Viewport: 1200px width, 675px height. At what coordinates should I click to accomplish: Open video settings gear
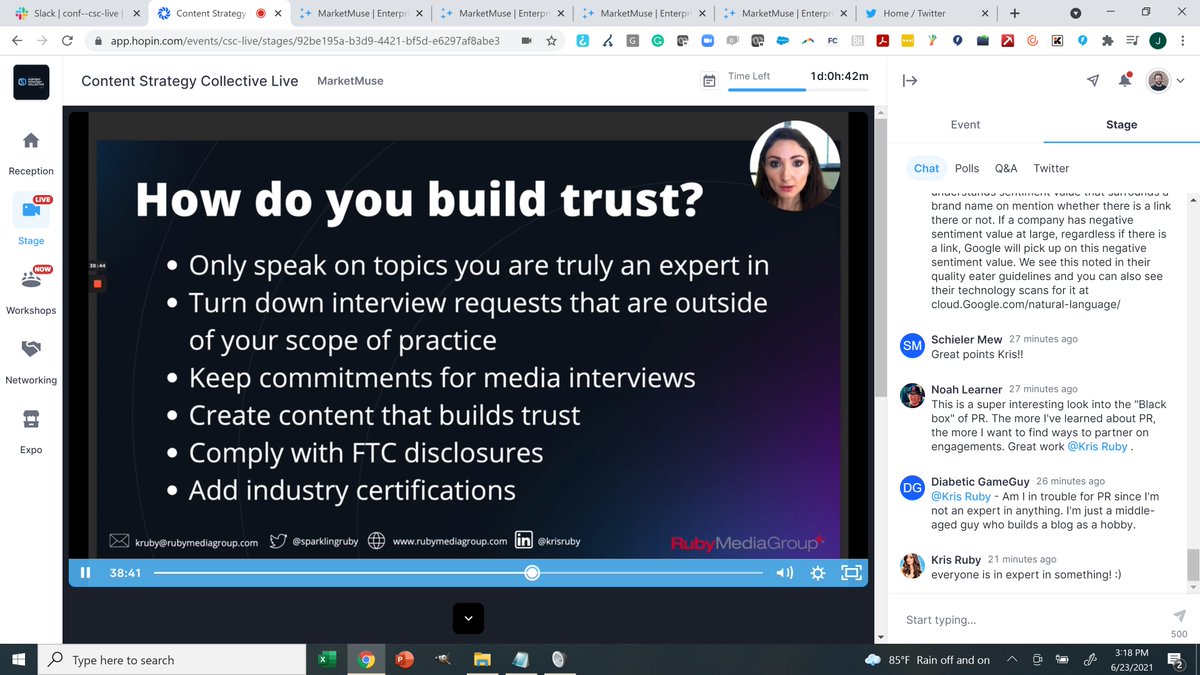[x=818, y=573]
